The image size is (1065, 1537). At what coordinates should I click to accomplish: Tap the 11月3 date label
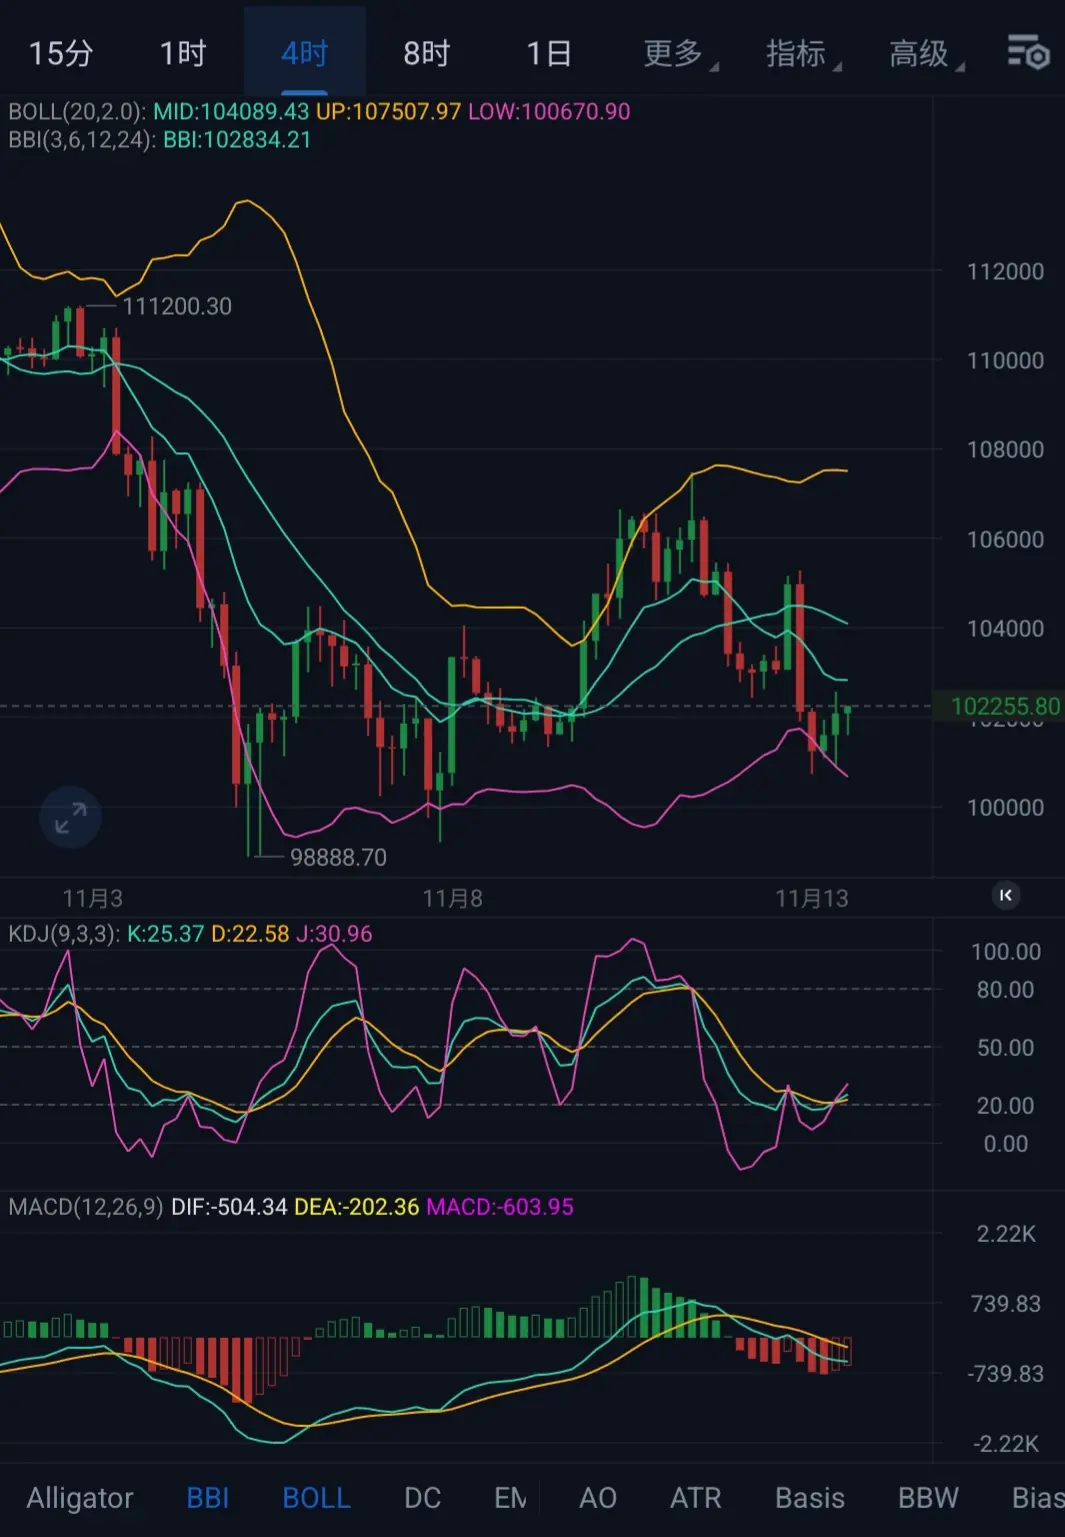(x=92, y=898)
